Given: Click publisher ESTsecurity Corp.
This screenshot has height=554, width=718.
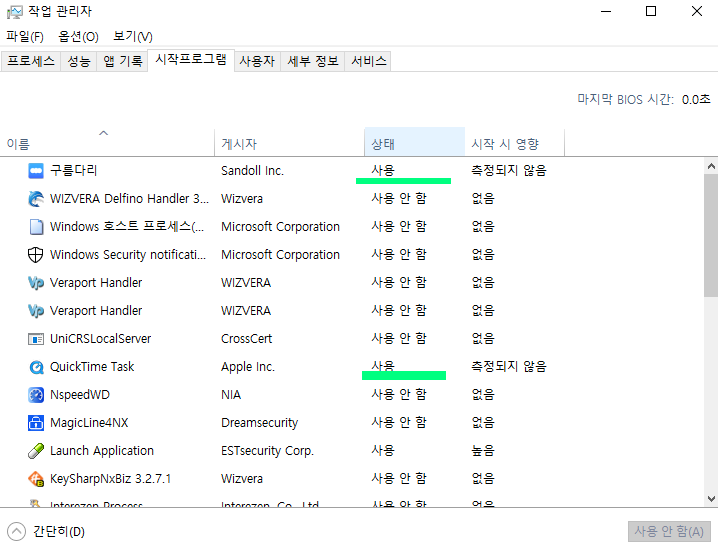Looking at the screenshot, I should tap(267, 451).
